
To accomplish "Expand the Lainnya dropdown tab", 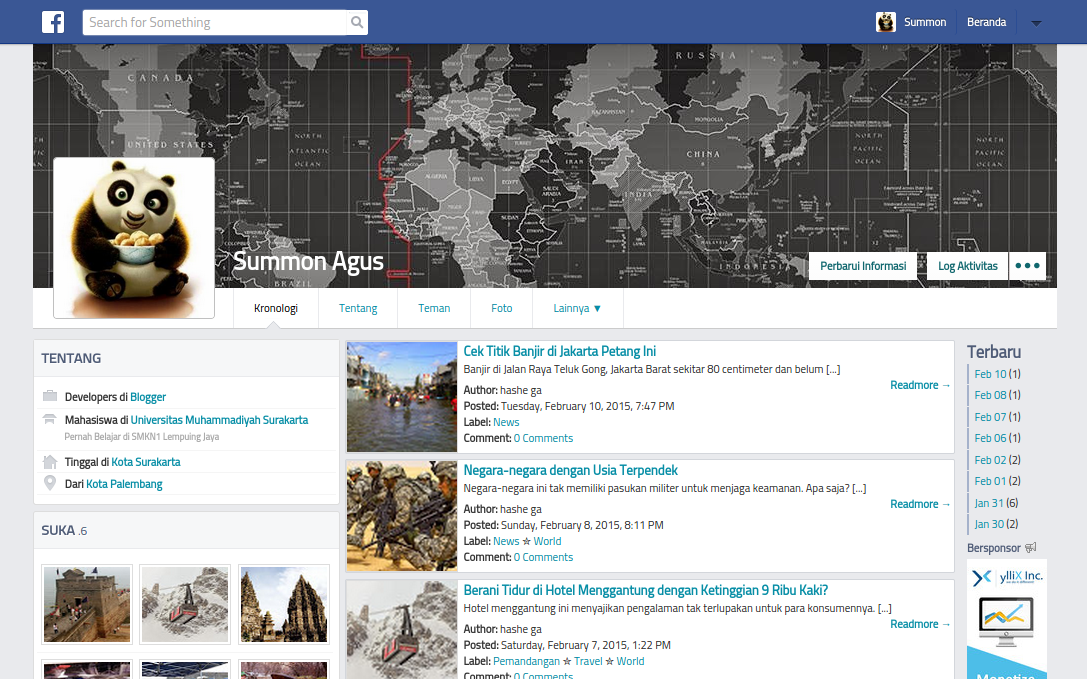I will 577,308.
